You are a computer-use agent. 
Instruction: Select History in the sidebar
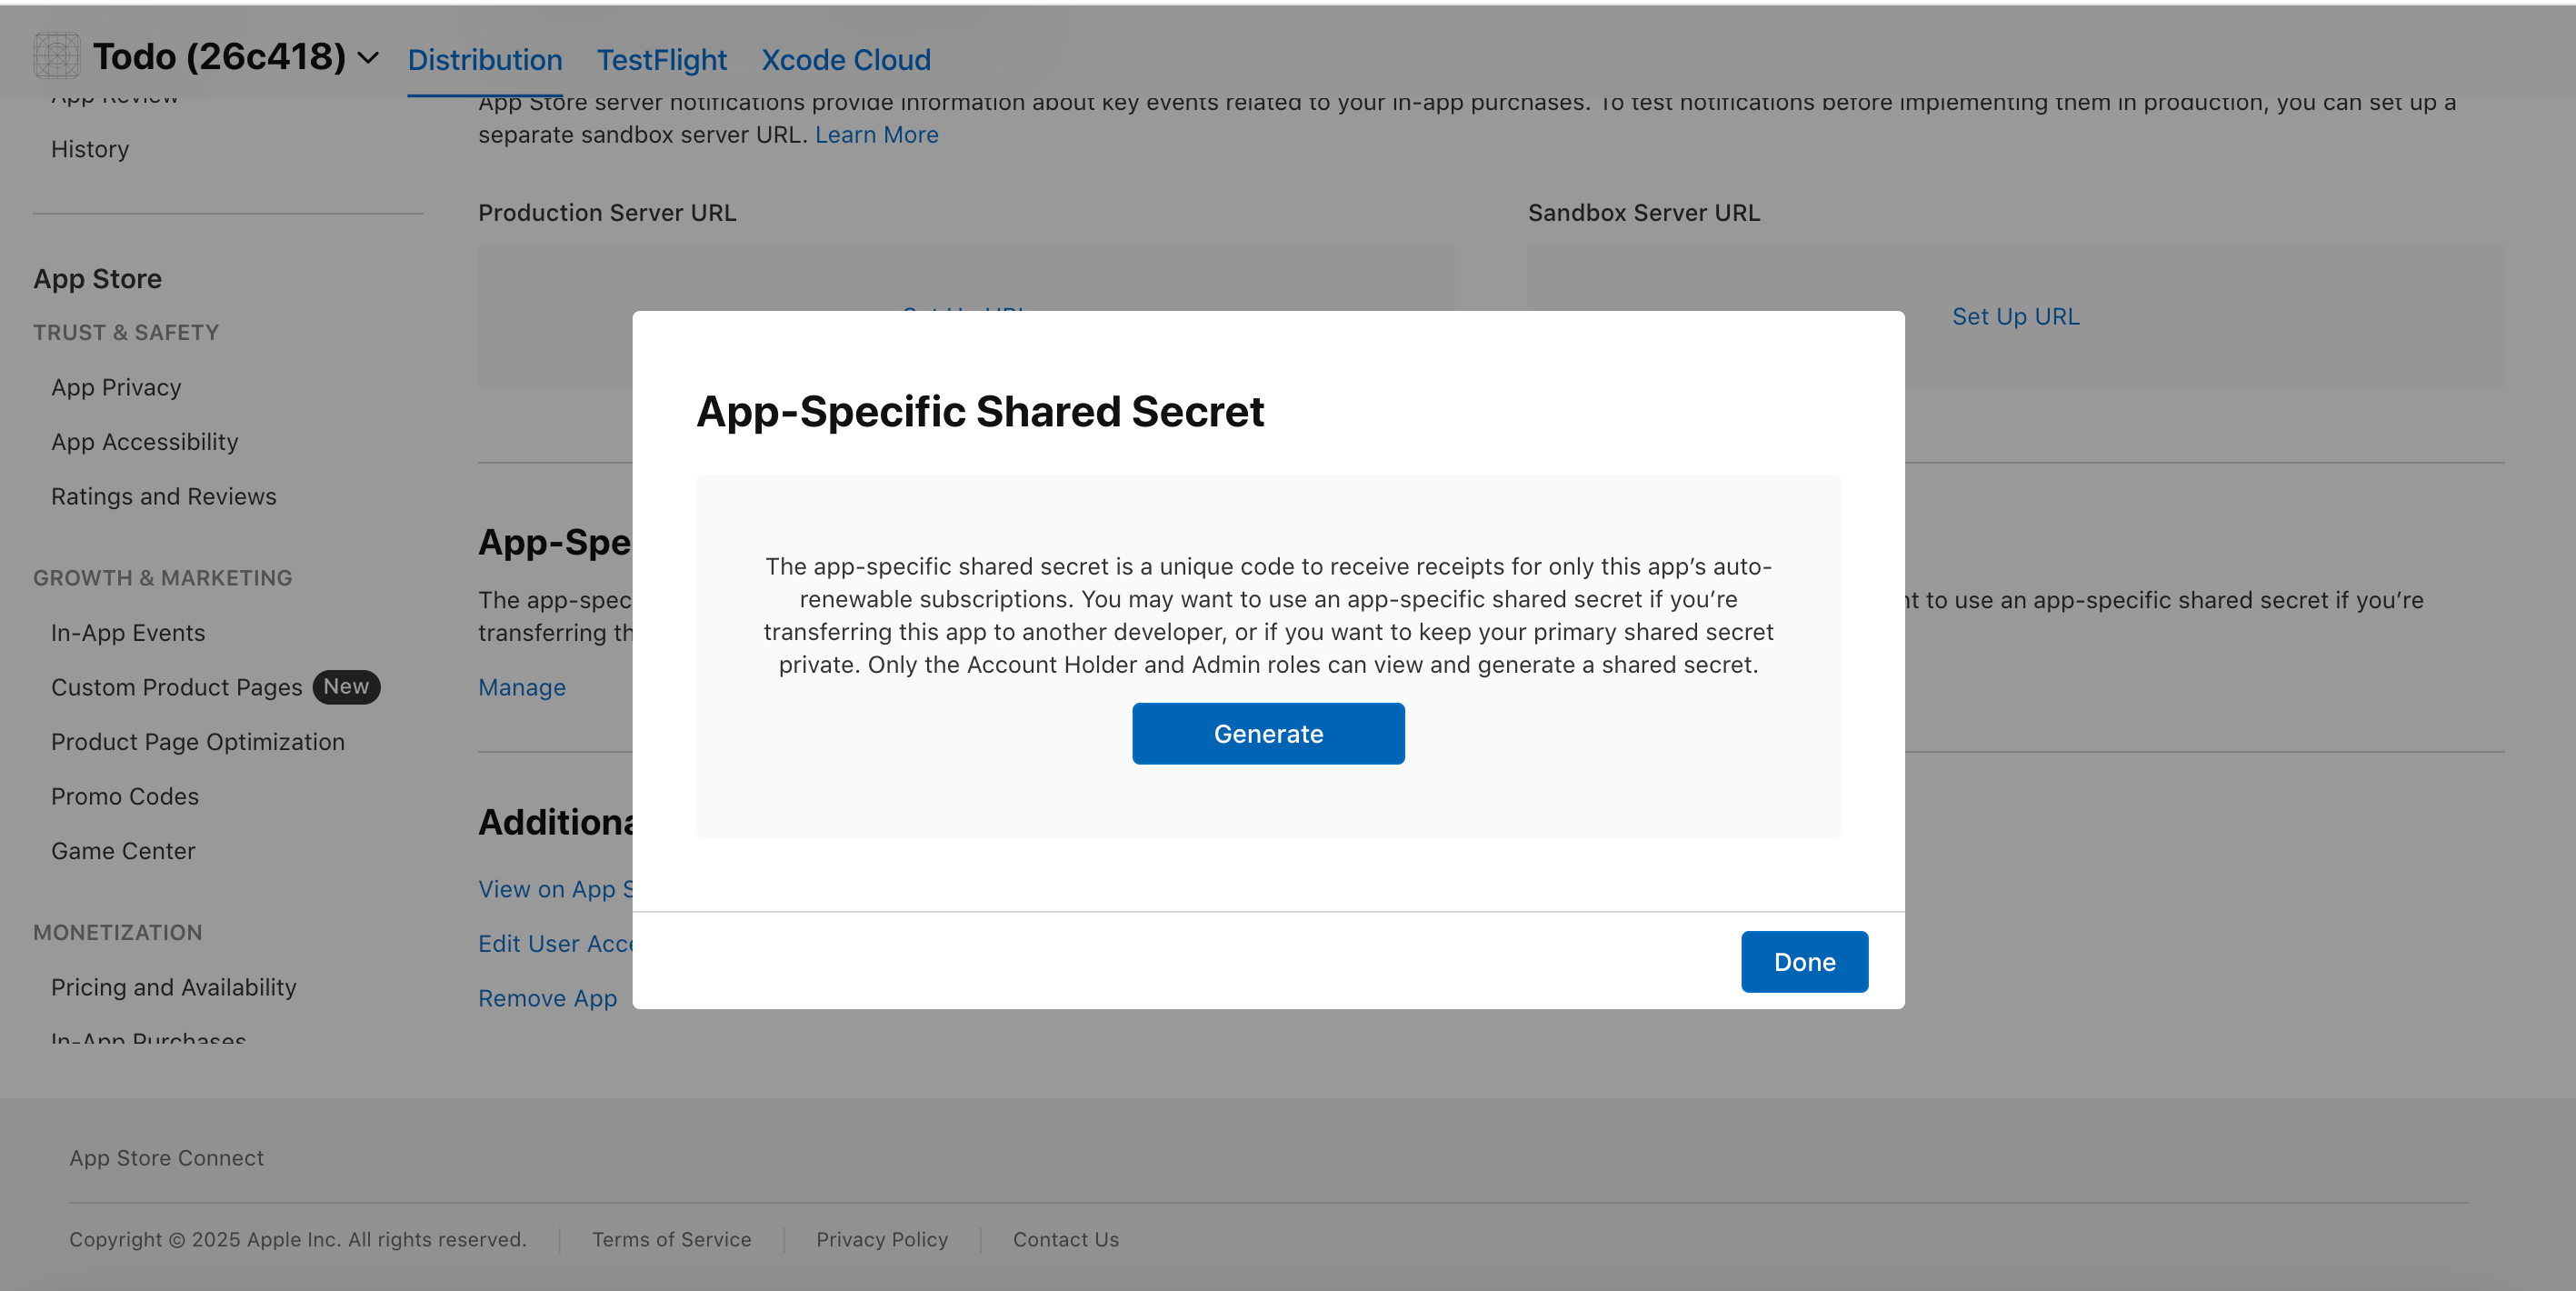click(x=90, y=149)
